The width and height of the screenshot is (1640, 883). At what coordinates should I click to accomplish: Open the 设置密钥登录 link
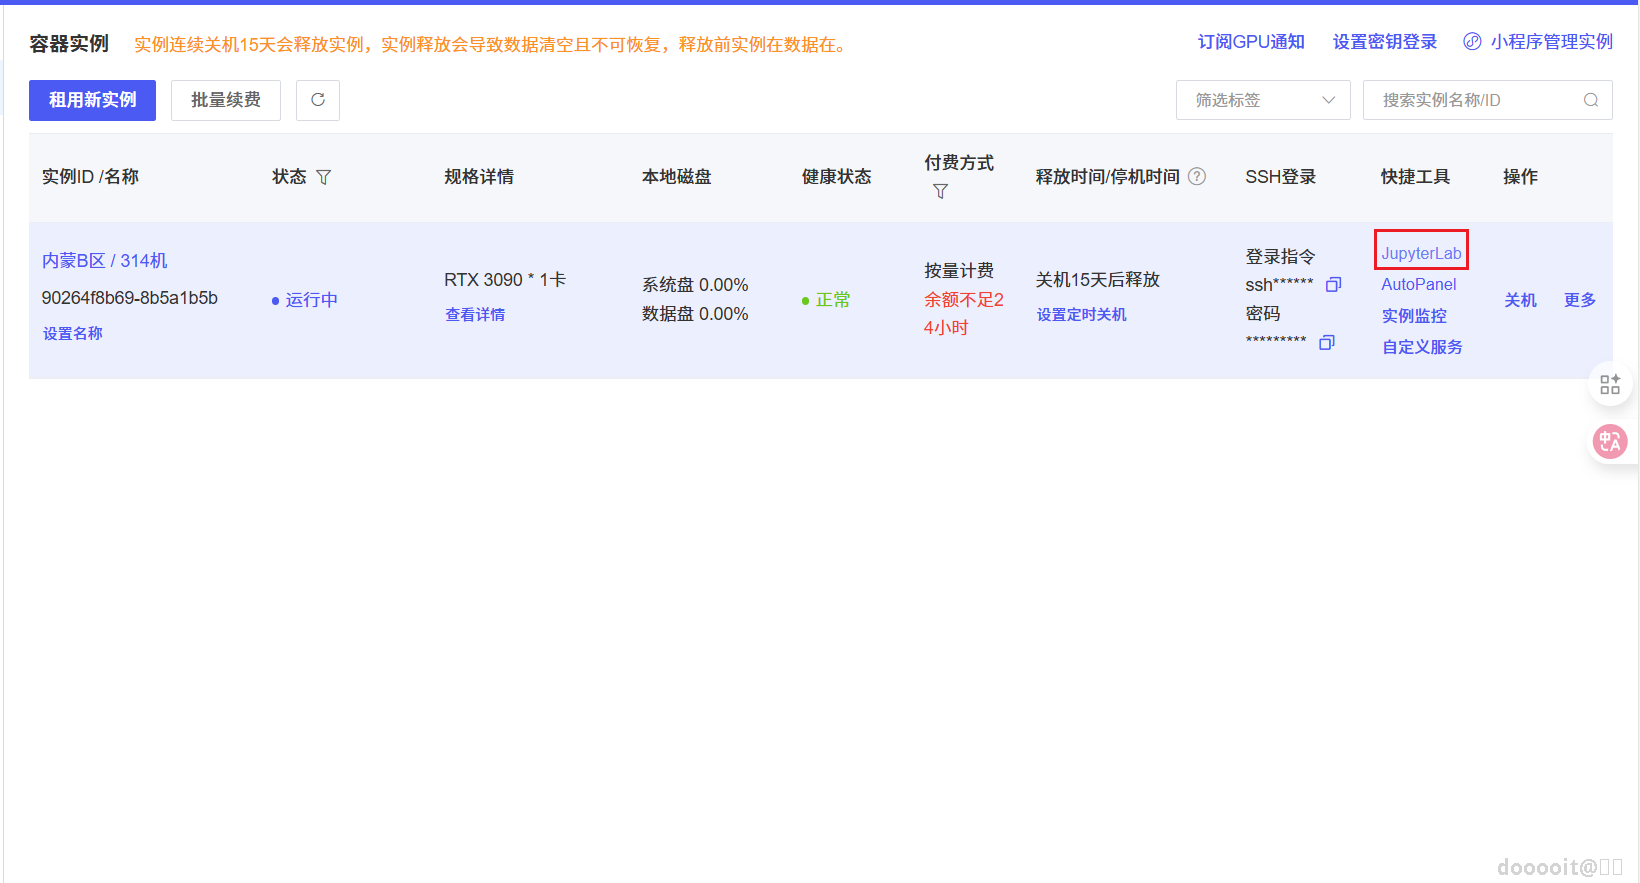pyautogui.click(x=1385, y=42)
